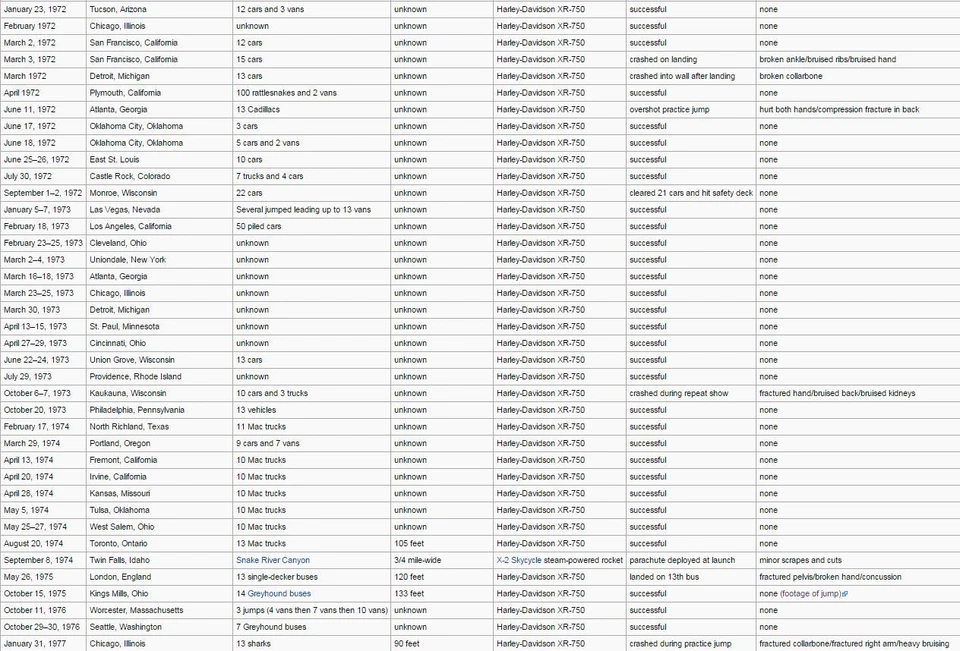Click the '133 feet' distance cell
The width and height of the screenshot is (960, 651).
(442, 593)
